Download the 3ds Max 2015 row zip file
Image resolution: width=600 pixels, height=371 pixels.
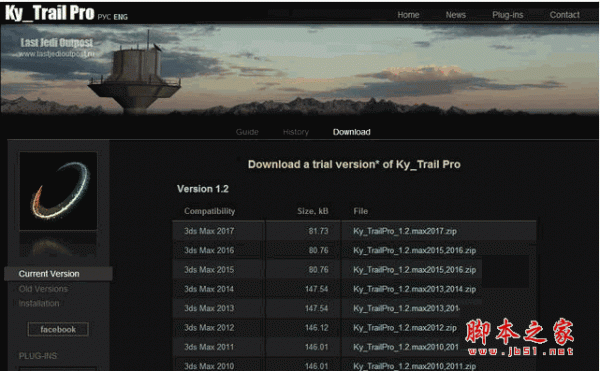pos(414,270)
